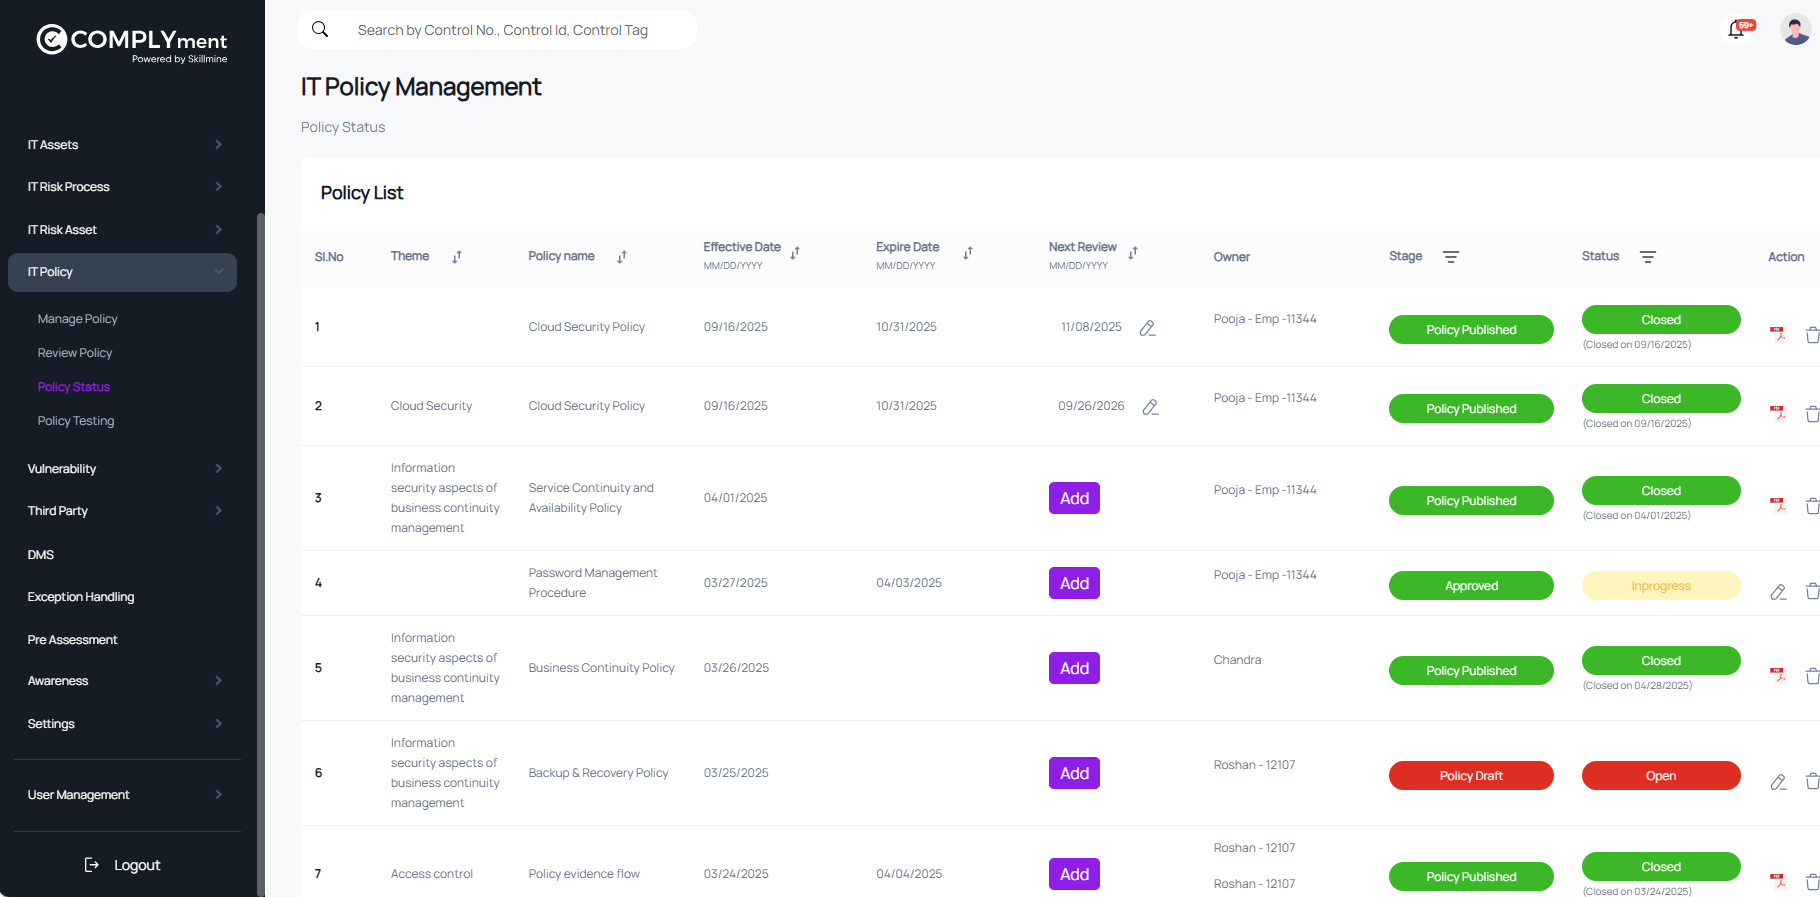This screenshot has width=1820, height=897.
Task: Edit next review date 09/26/2026
Action: 1151,407
